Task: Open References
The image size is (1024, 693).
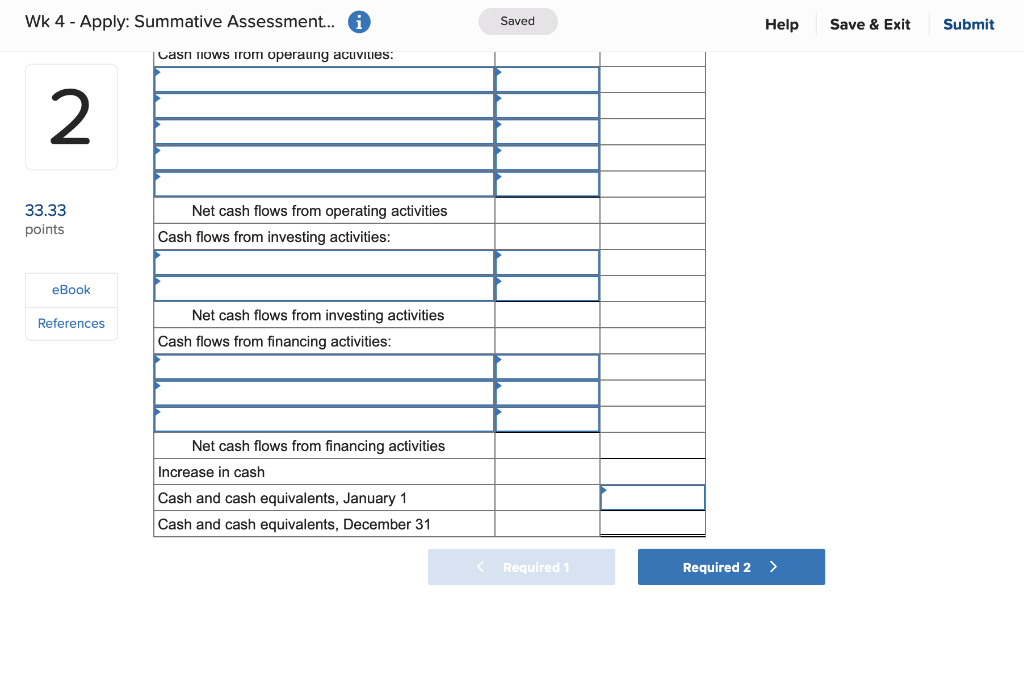Action: click(x=71, y=323)
